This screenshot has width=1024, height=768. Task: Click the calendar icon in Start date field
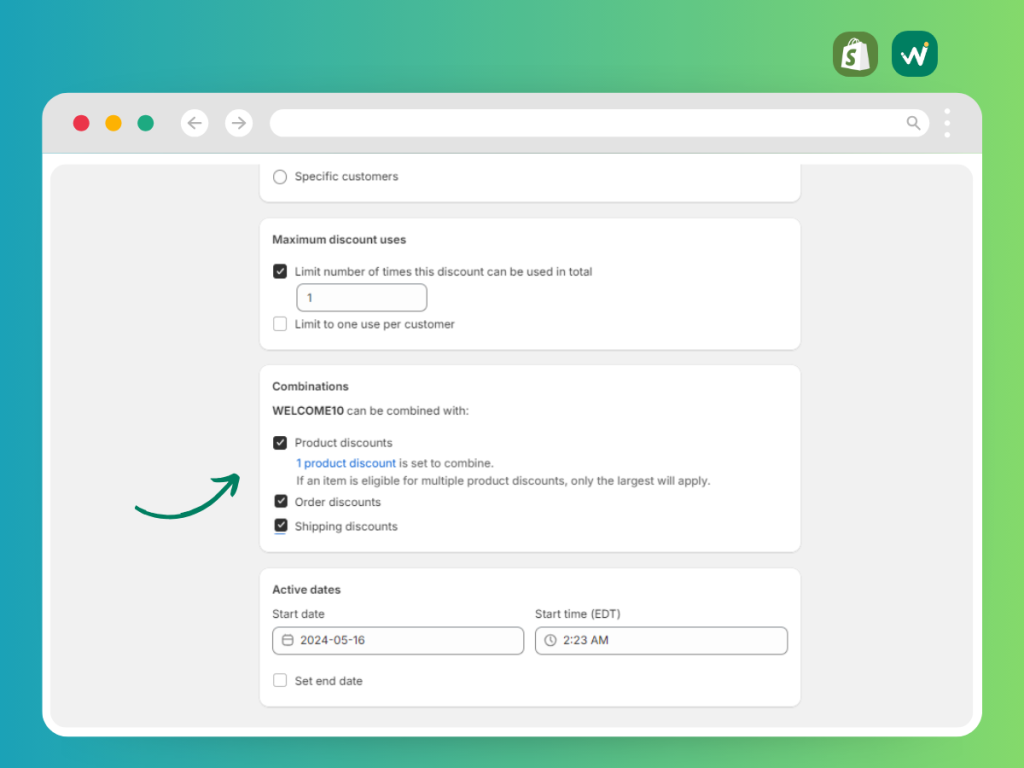tap(287, 640)
